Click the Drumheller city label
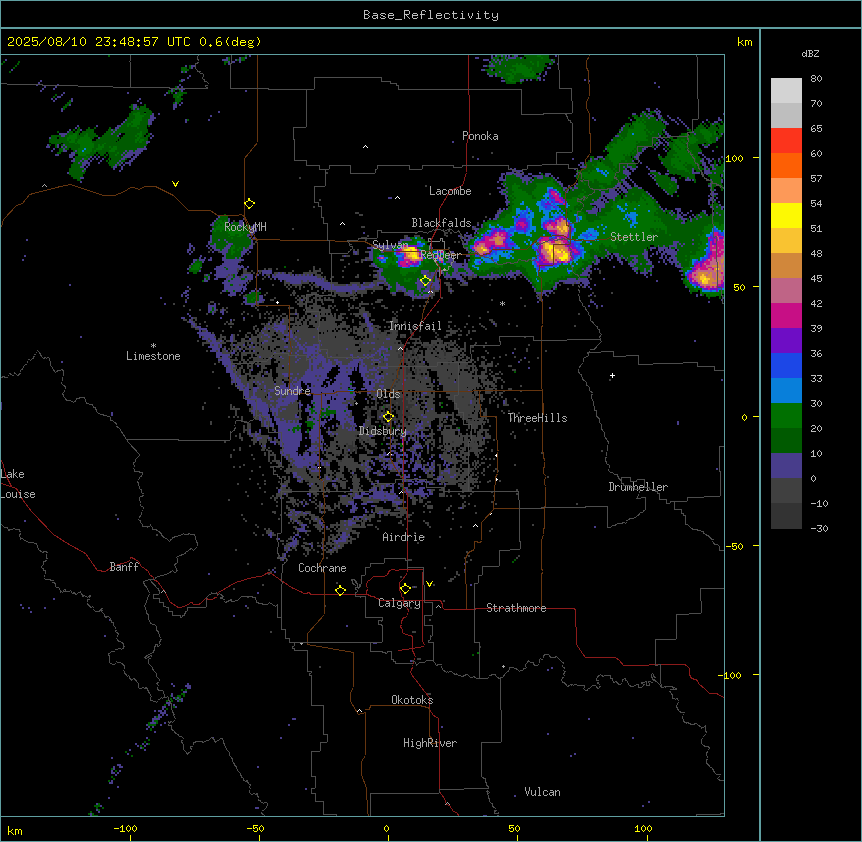This screenshot has height=842, width=862. pos(638,487)
